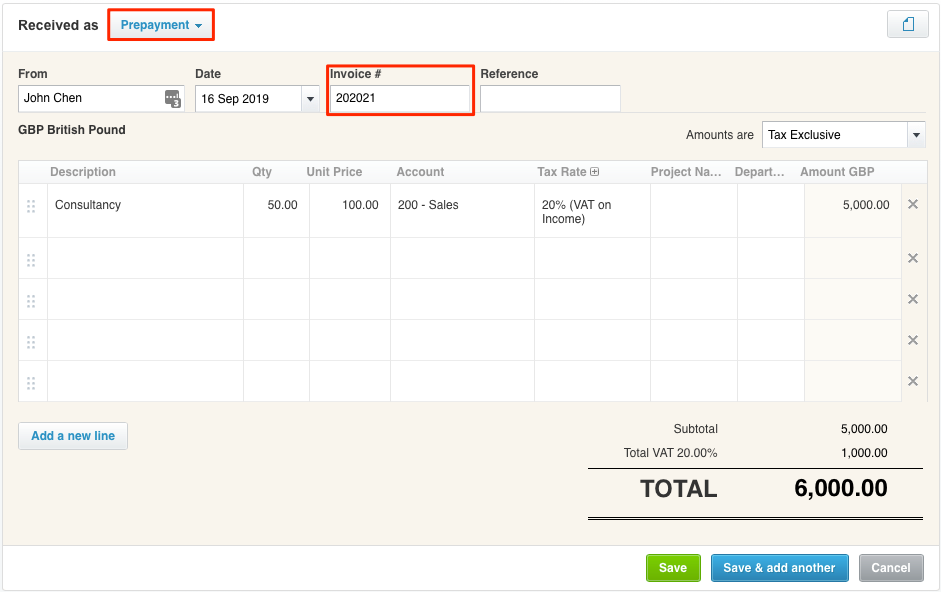Select the 200 - Sales account cell
This screenshot has width=941, height=592.
point(462,206)
